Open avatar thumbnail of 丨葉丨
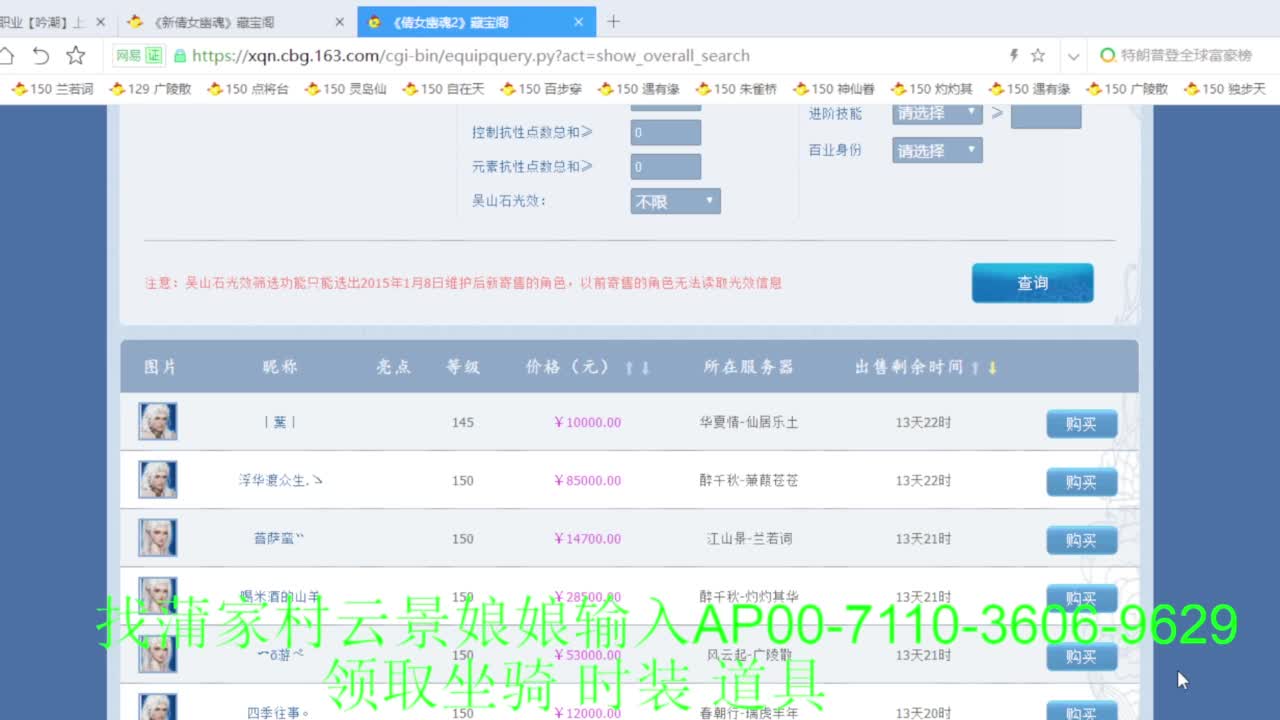Image resolution: width=1280 pixels, height=720 pixels. [x=158, y=422]
